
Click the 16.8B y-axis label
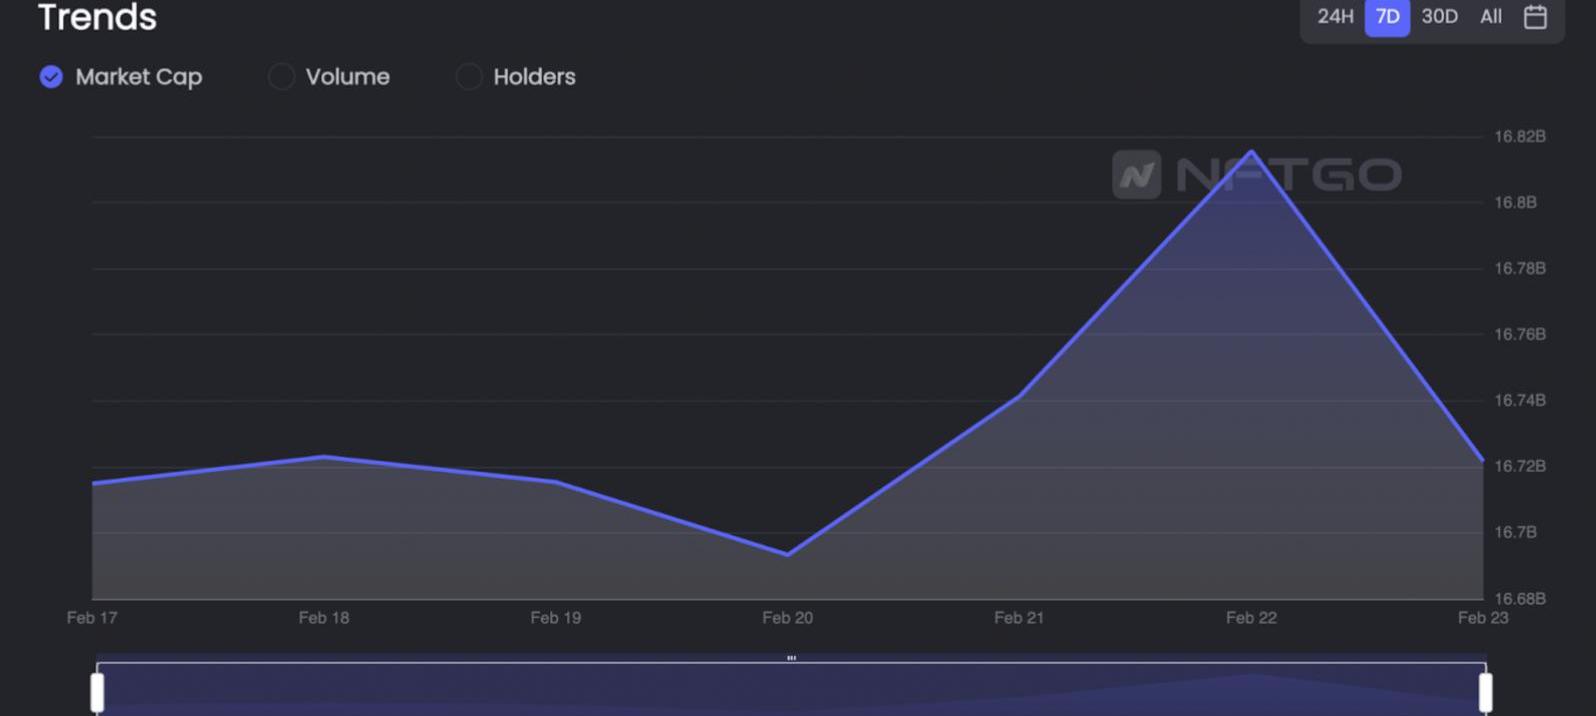pos(1514,203)
